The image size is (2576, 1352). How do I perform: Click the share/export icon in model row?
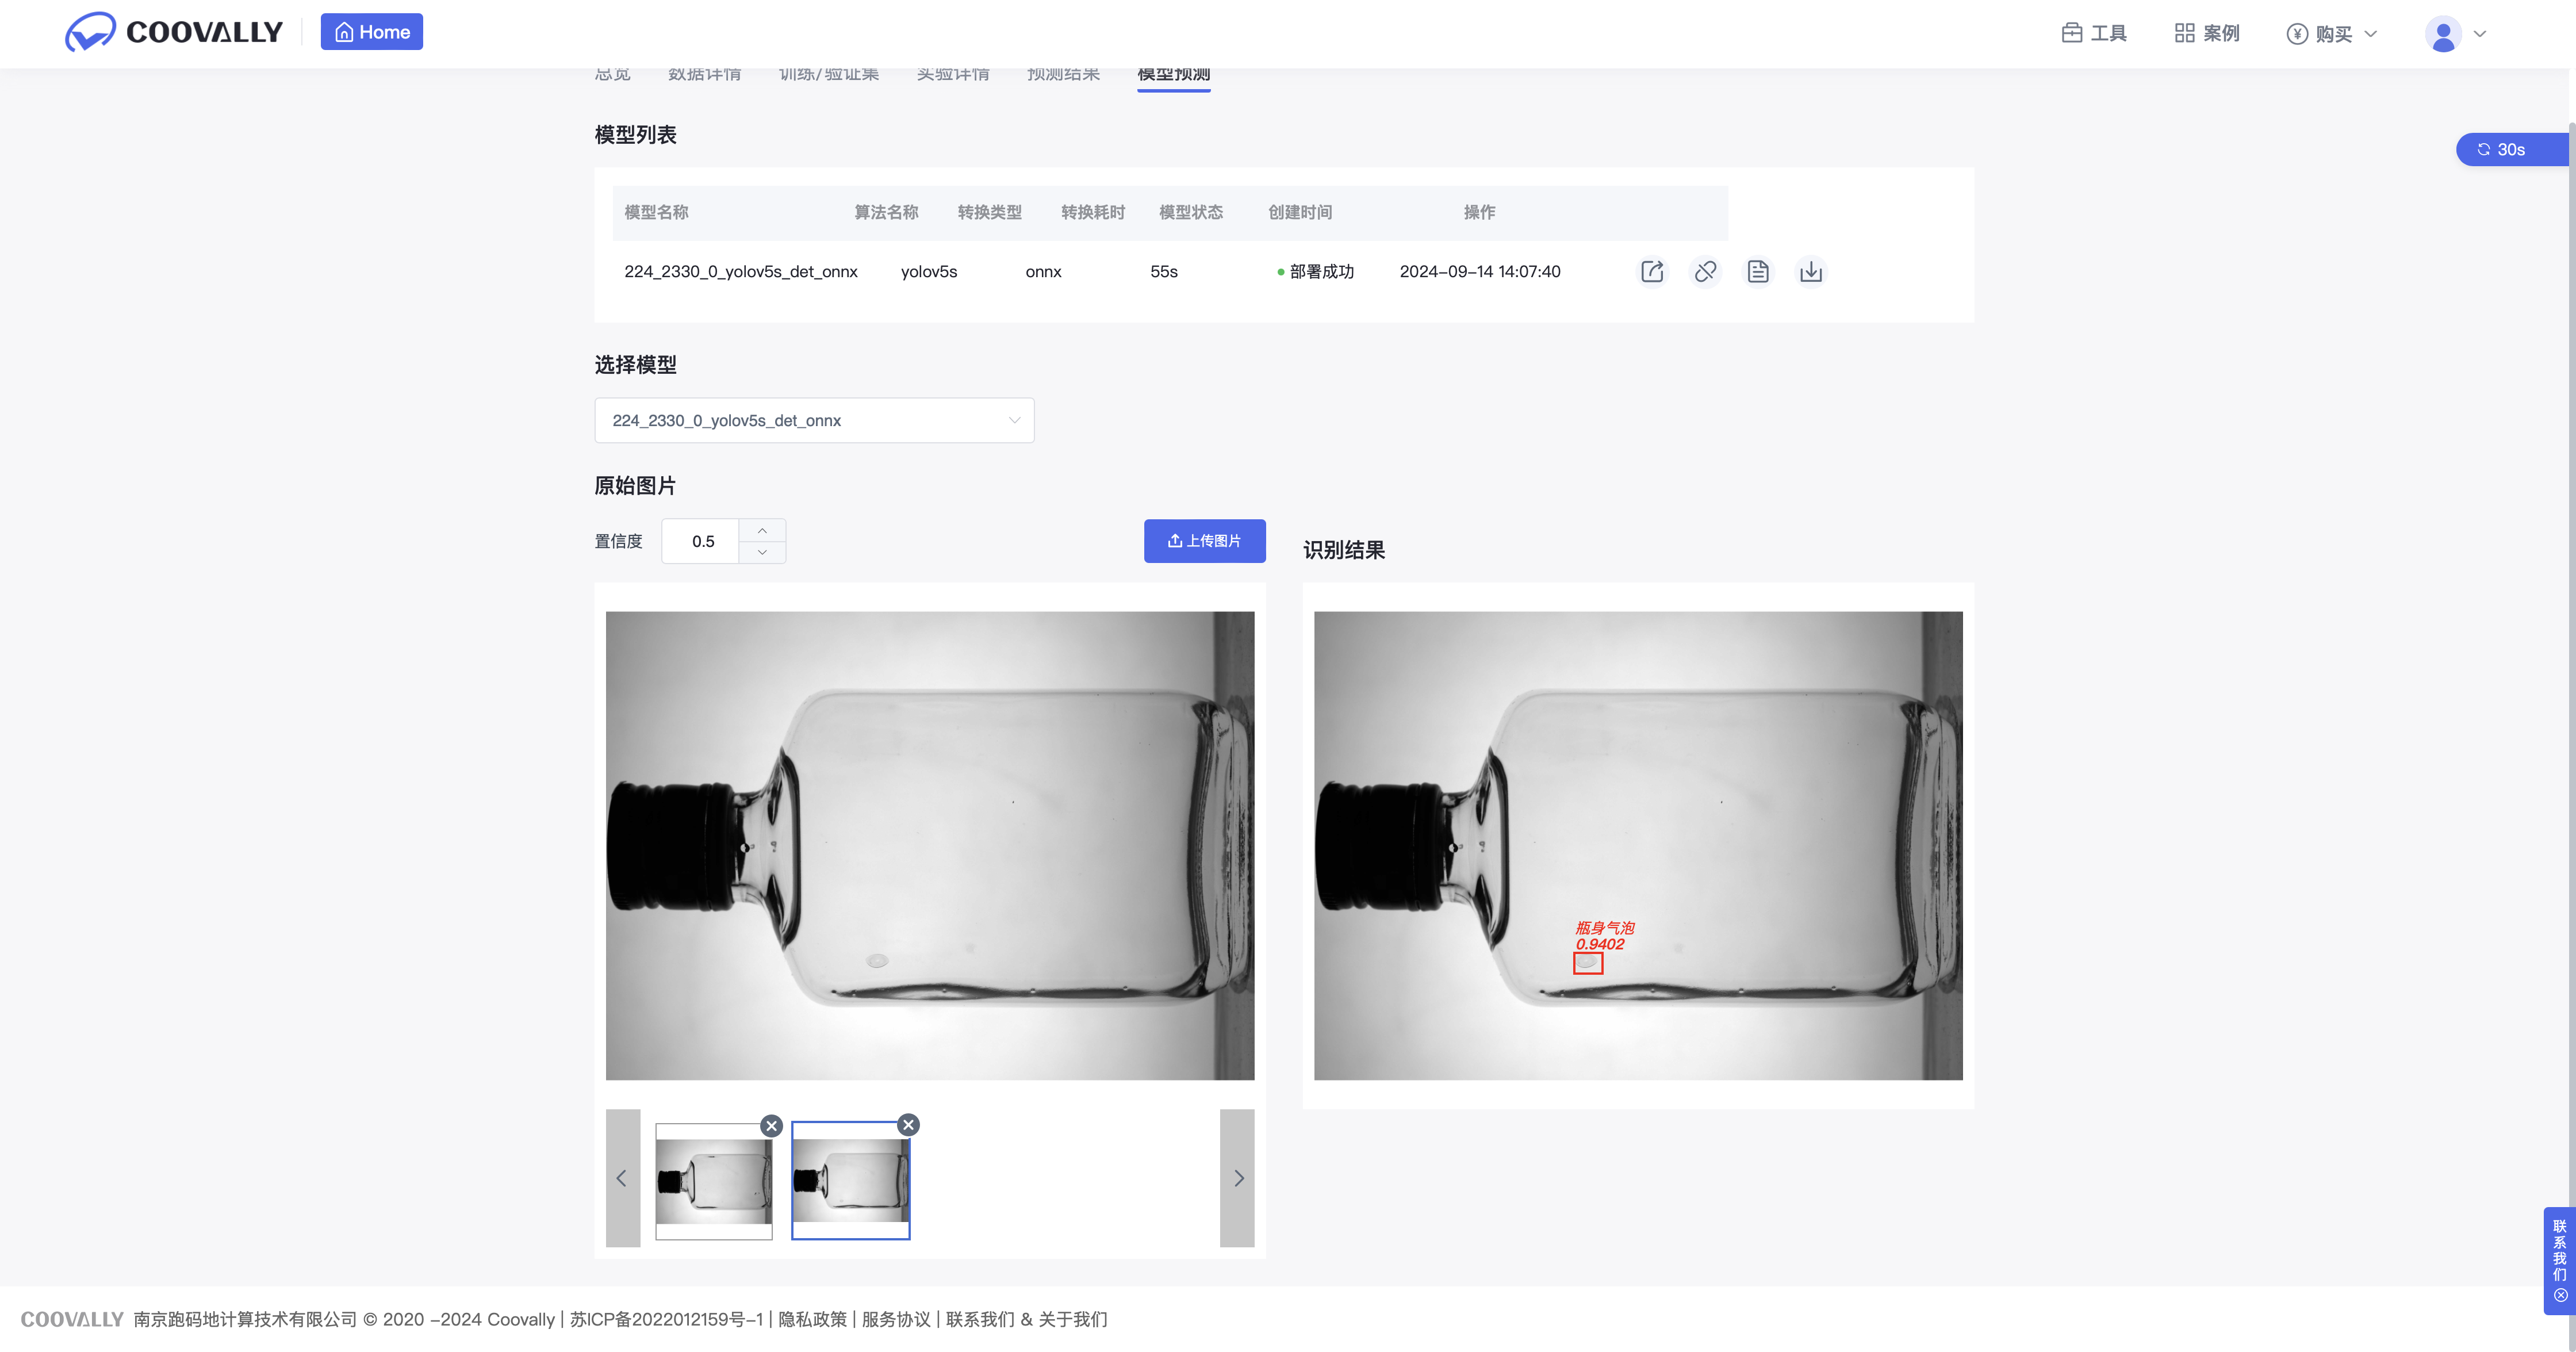pos(1652,271)
